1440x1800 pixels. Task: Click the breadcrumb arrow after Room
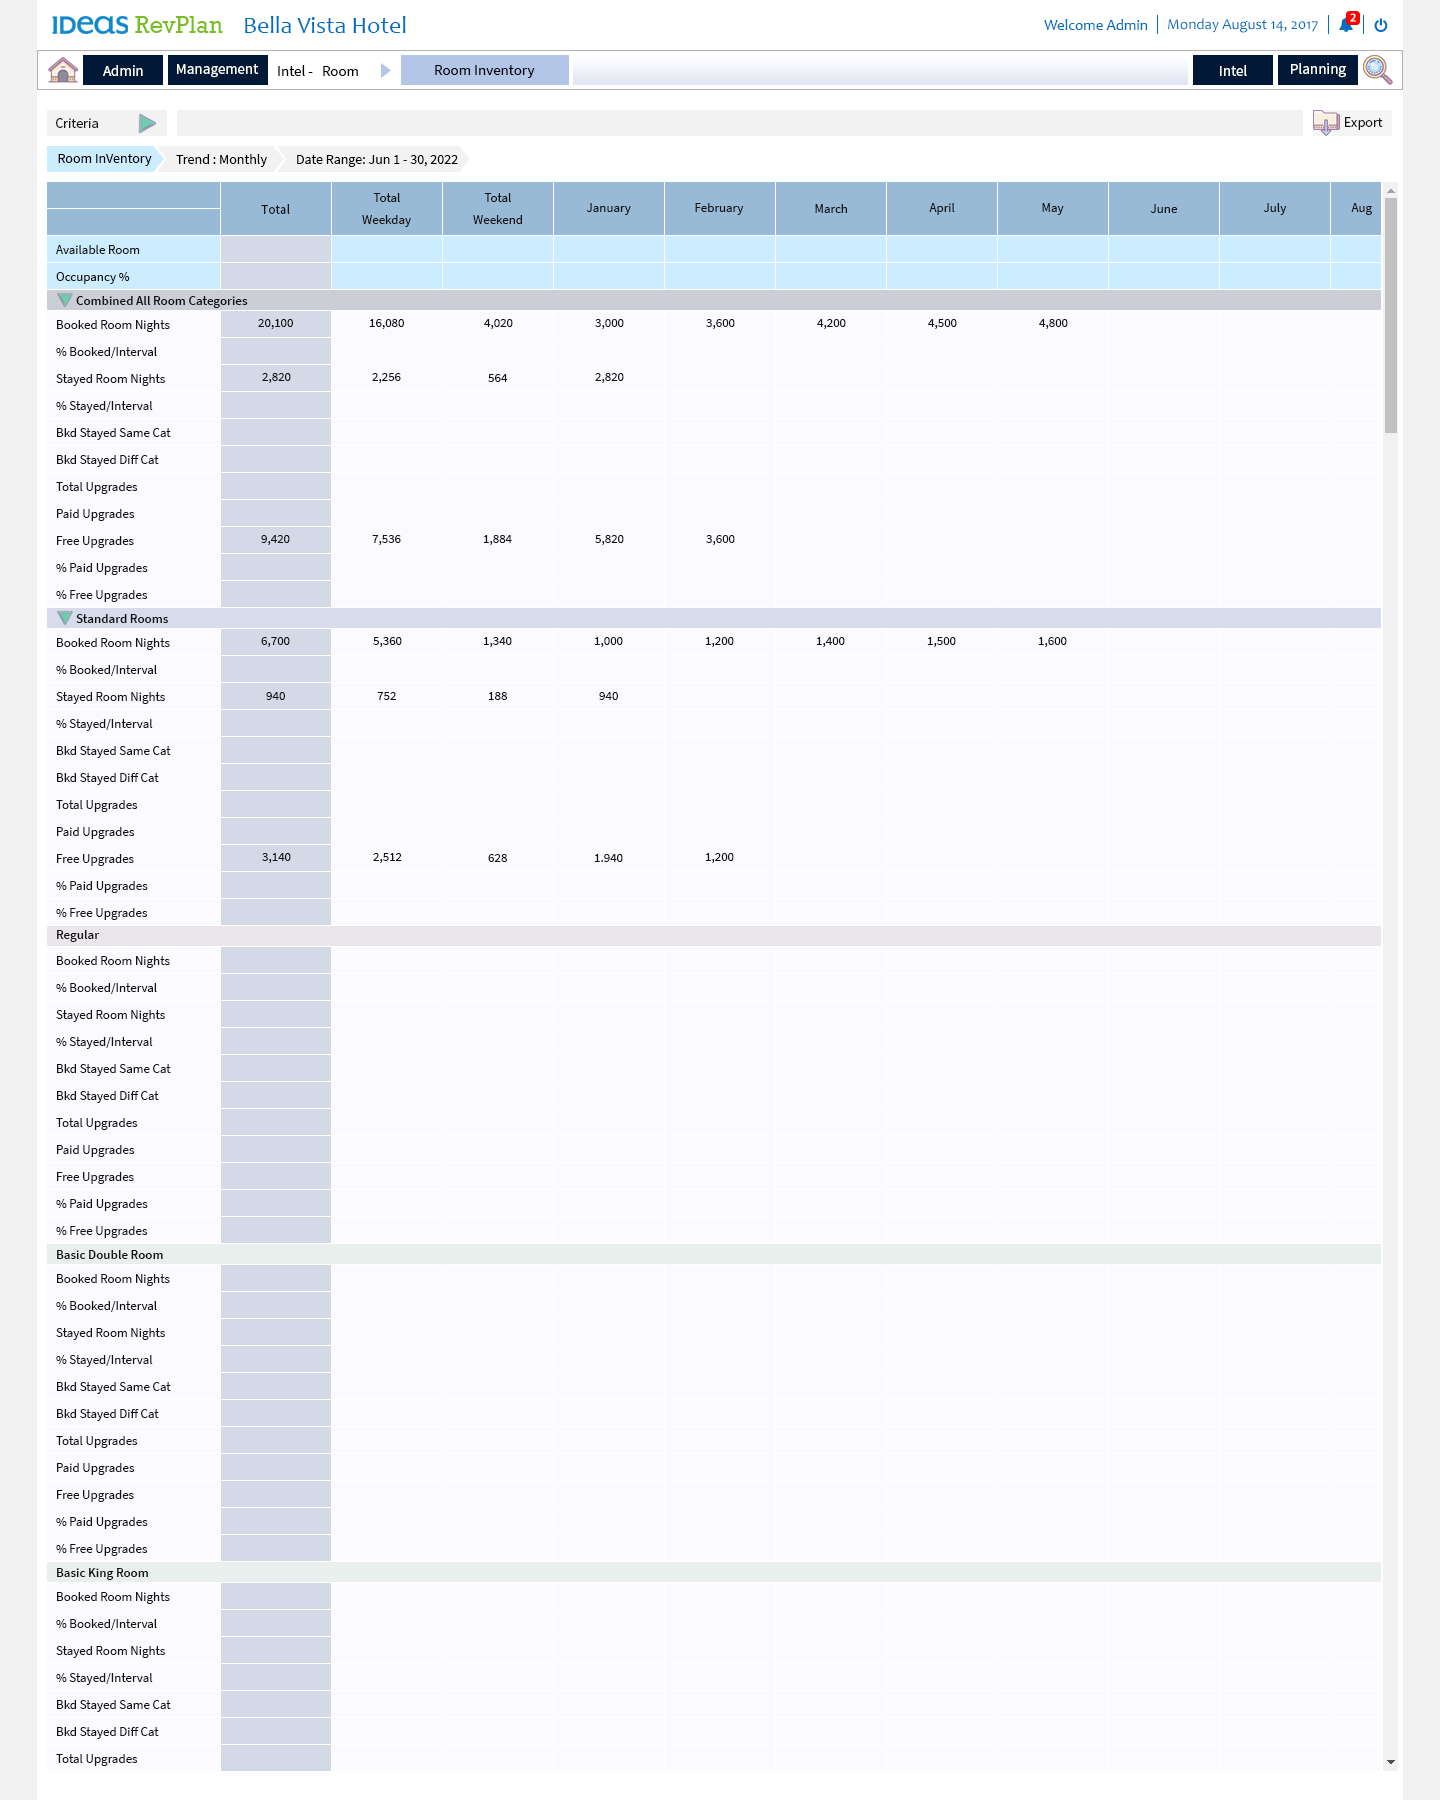click(x=385, y=71)
